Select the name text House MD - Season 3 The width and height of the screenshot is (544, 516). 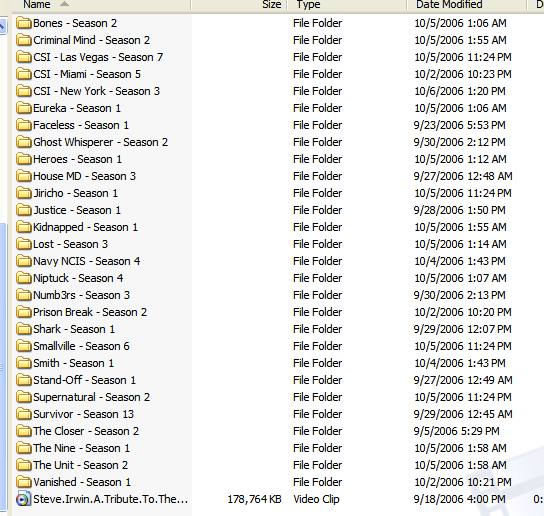tap(84, 176)
